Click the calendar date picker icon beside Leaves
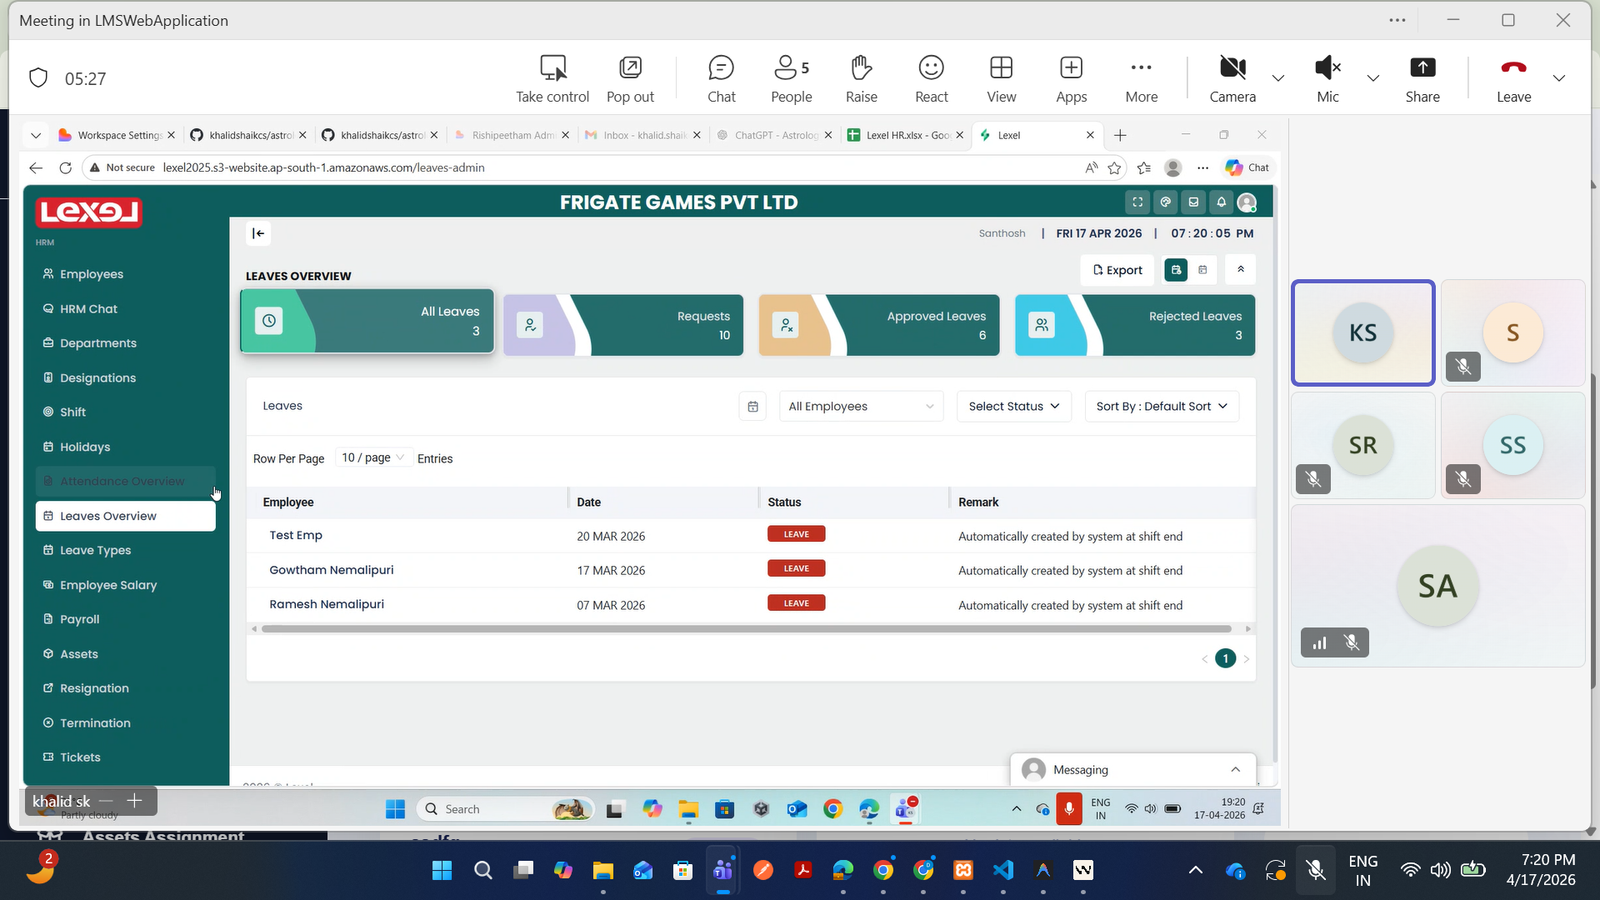This screenshot has height=900, width=1600. (x=753, y=406)
